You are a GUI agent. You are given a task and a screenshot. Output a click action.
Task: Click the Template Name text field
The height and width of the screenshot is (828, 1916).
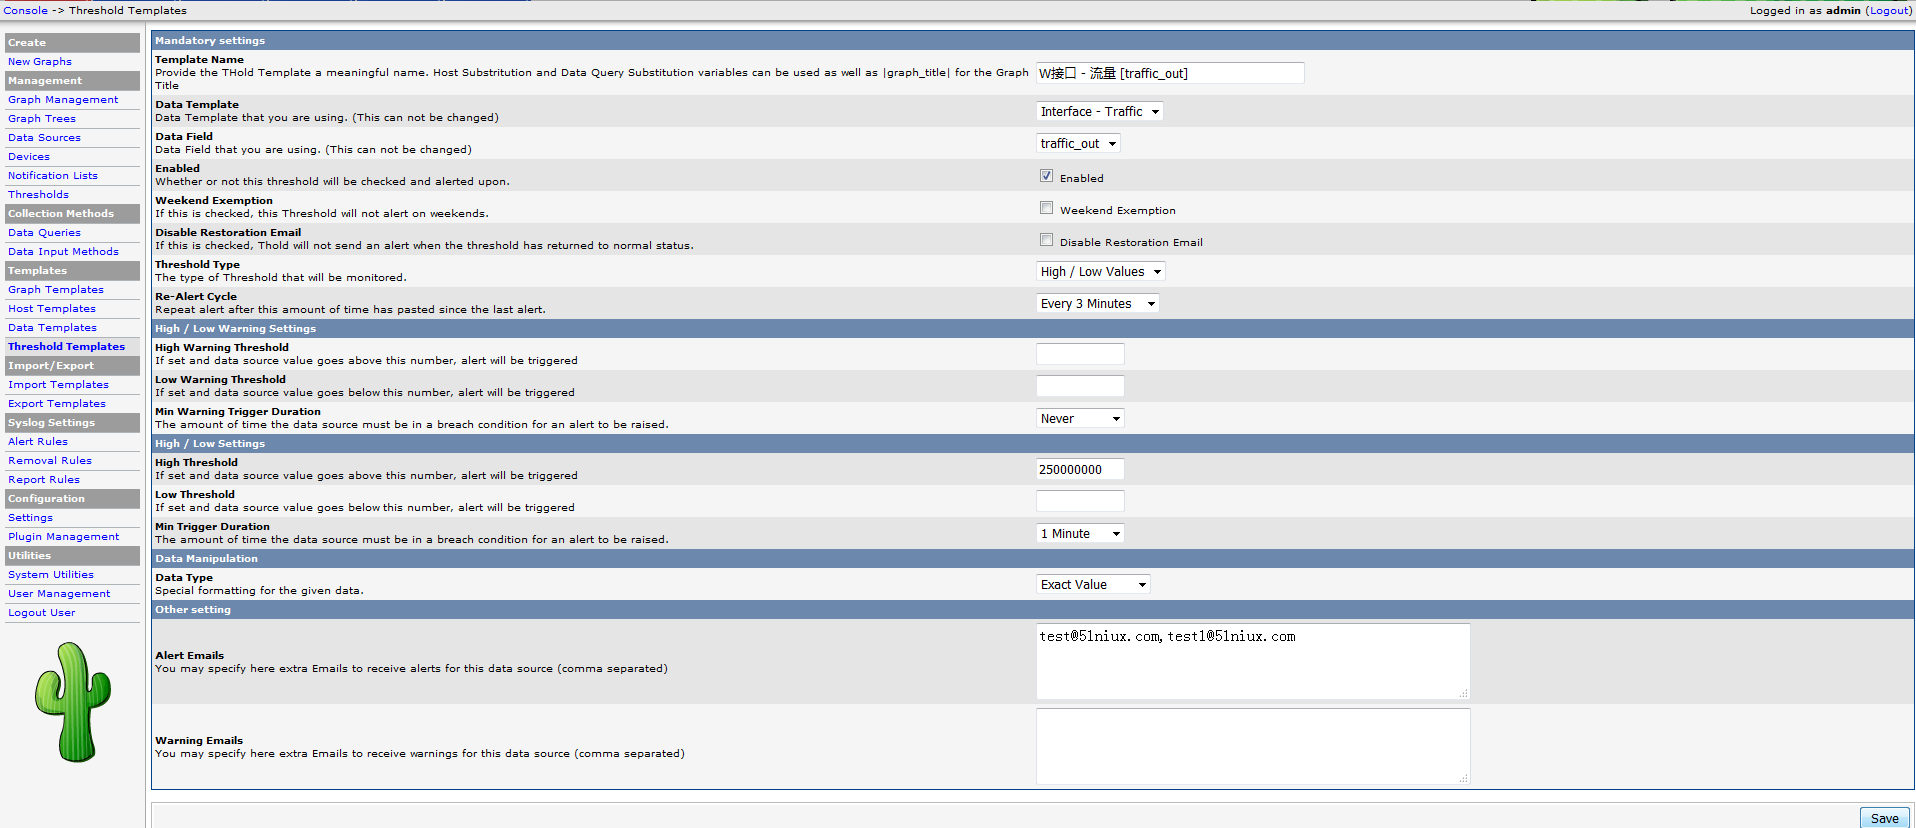click(x=1170, y=74)
